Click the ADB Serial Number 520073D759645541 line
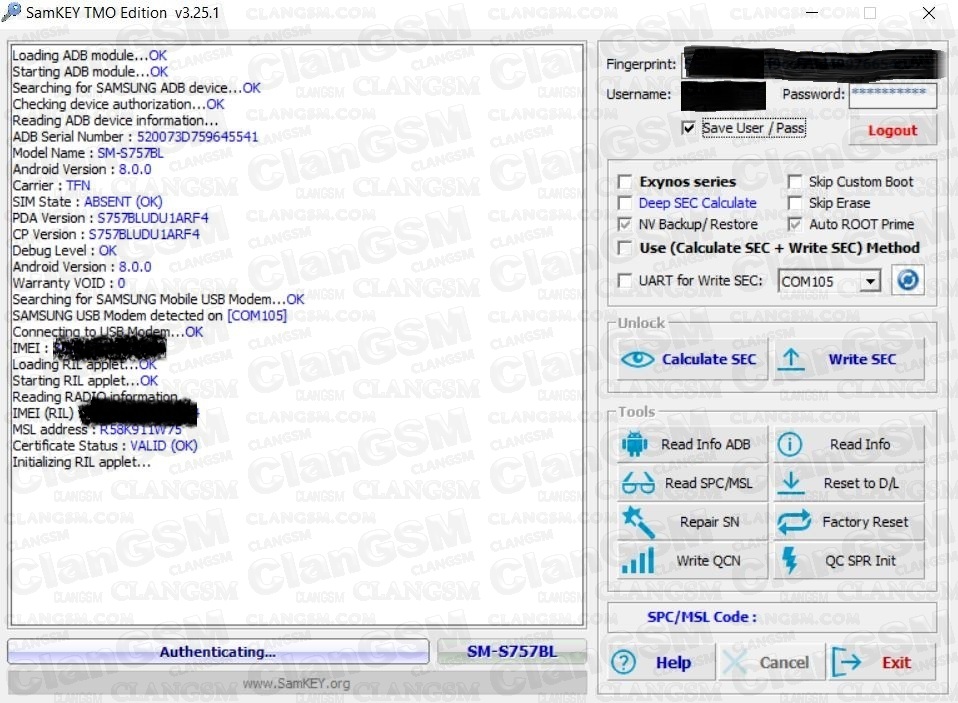 (135, 136)
